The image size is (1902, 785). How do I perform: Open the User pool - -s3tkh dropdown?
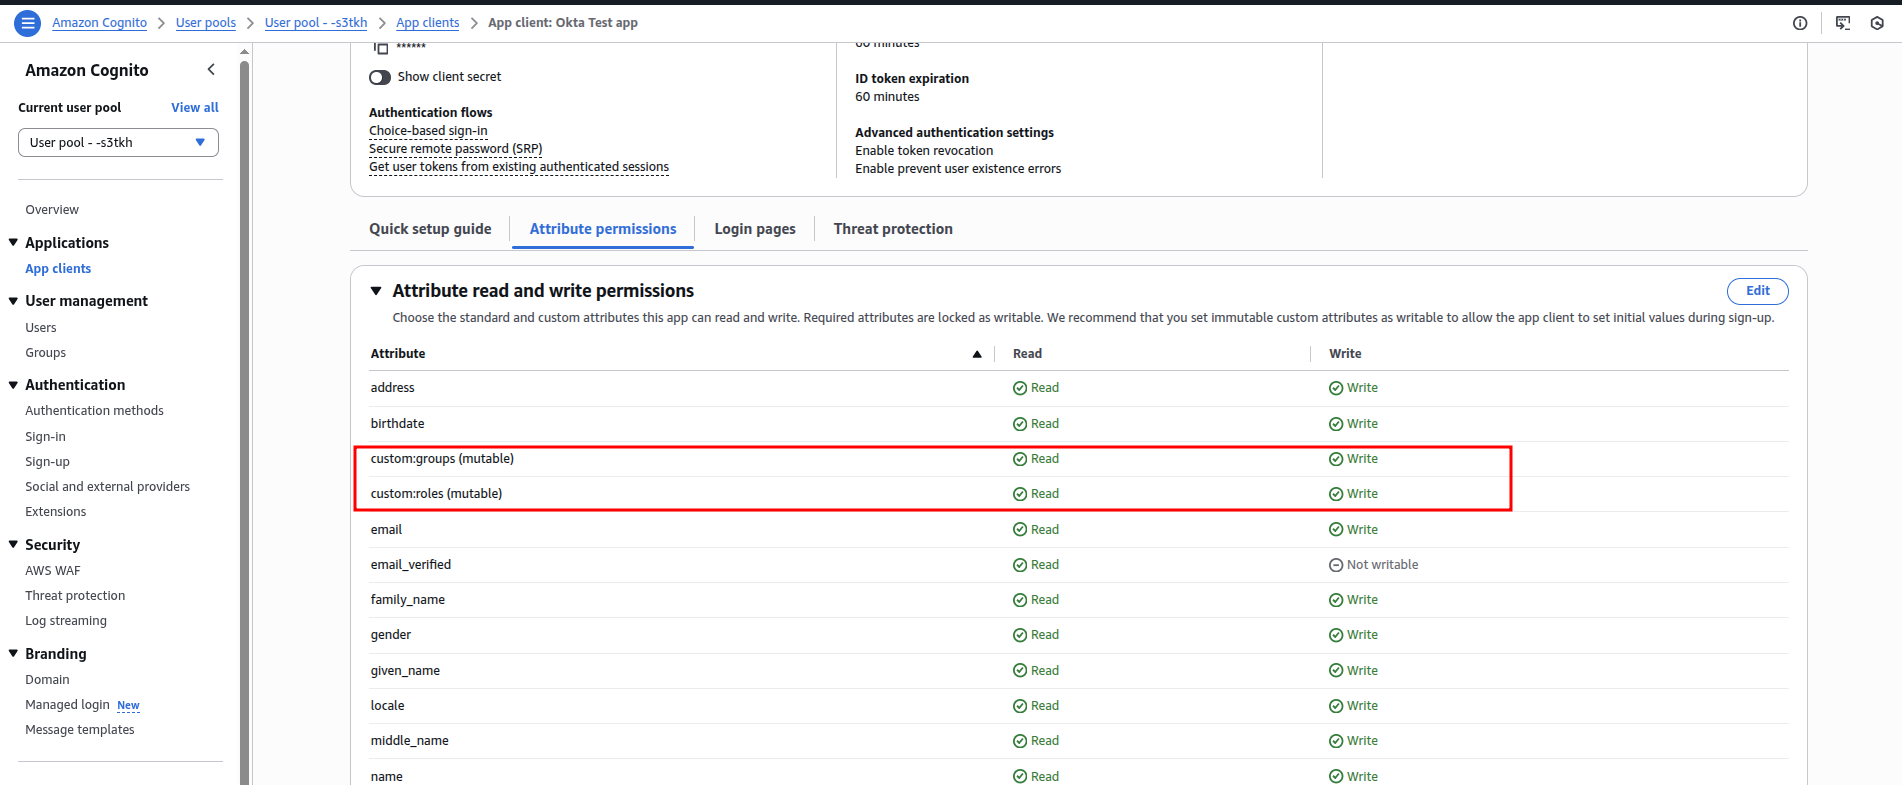(x=118, y=143)
